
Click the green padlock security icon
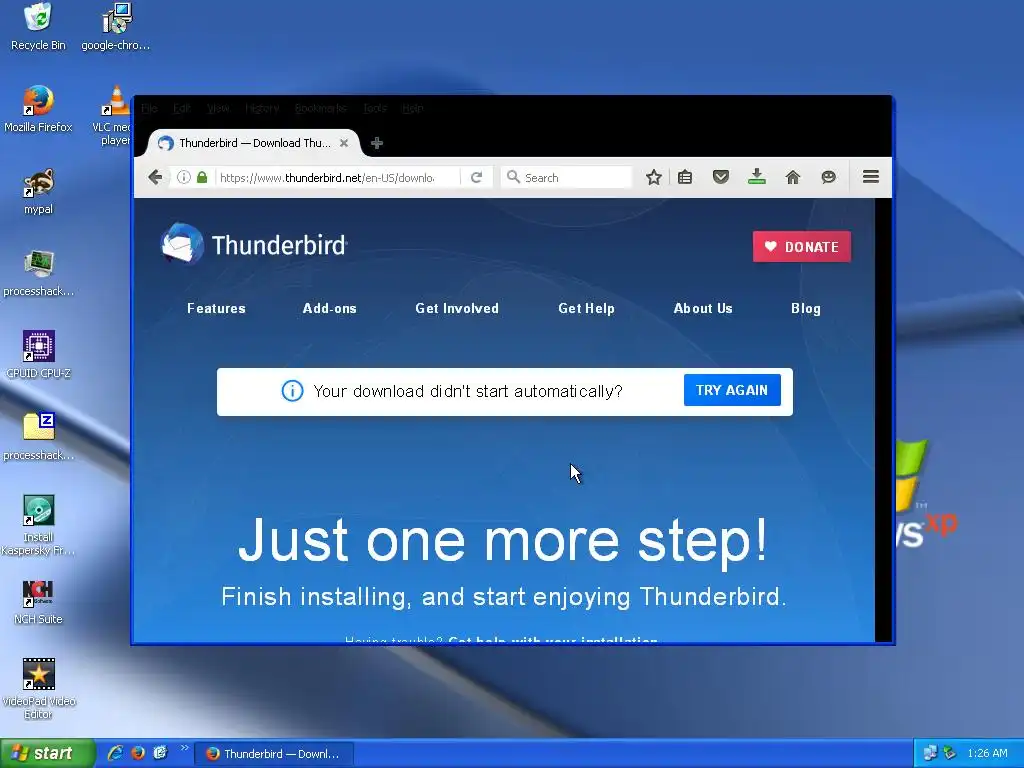(x=202, y=177)
